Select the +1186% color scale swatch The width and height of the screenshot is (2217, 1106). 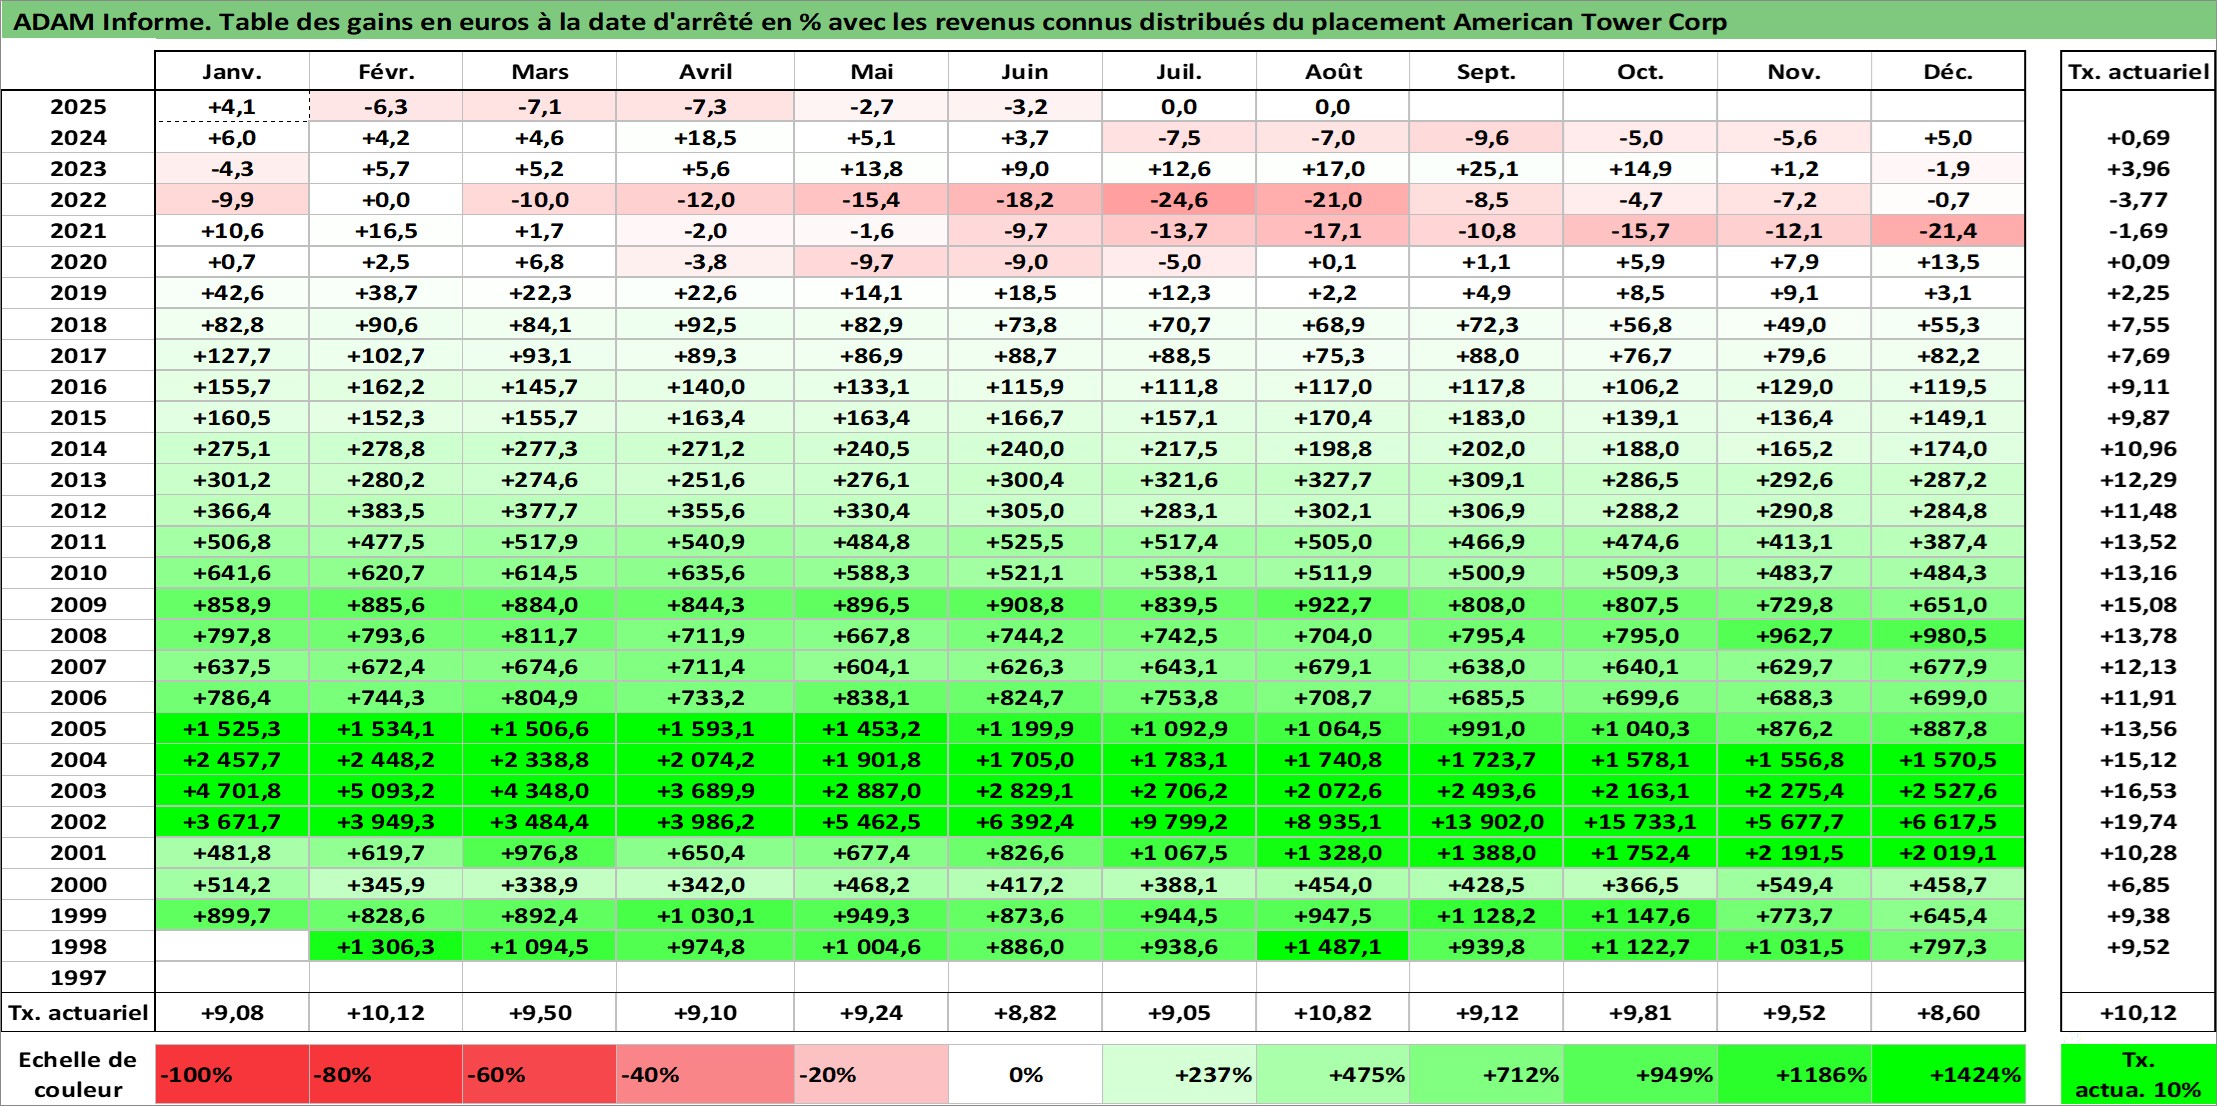(1794, 1075)
